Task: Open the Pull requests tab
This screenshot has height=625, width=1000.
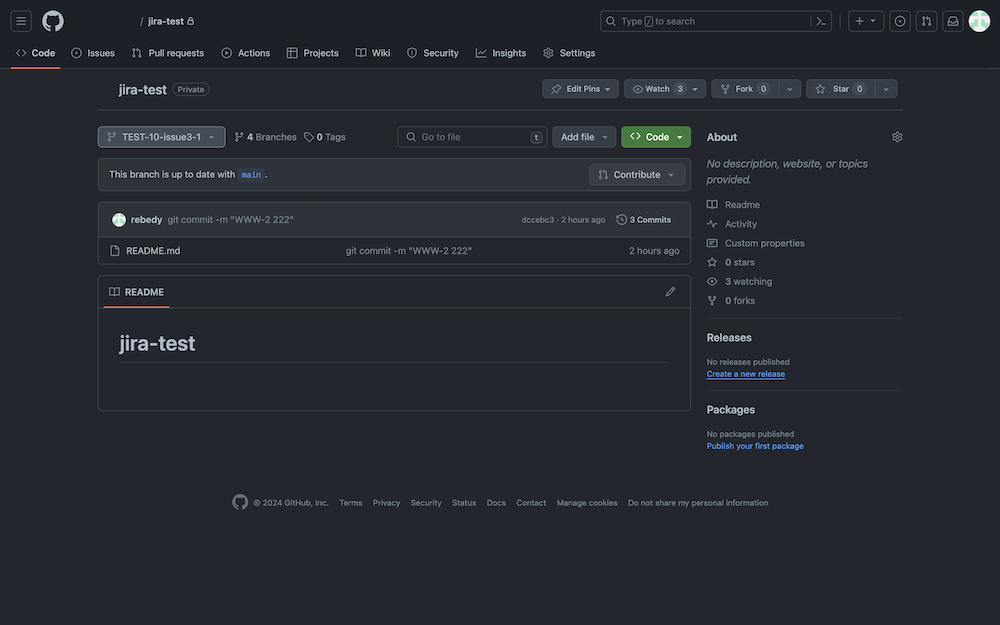Action: (x=168, y=53)
